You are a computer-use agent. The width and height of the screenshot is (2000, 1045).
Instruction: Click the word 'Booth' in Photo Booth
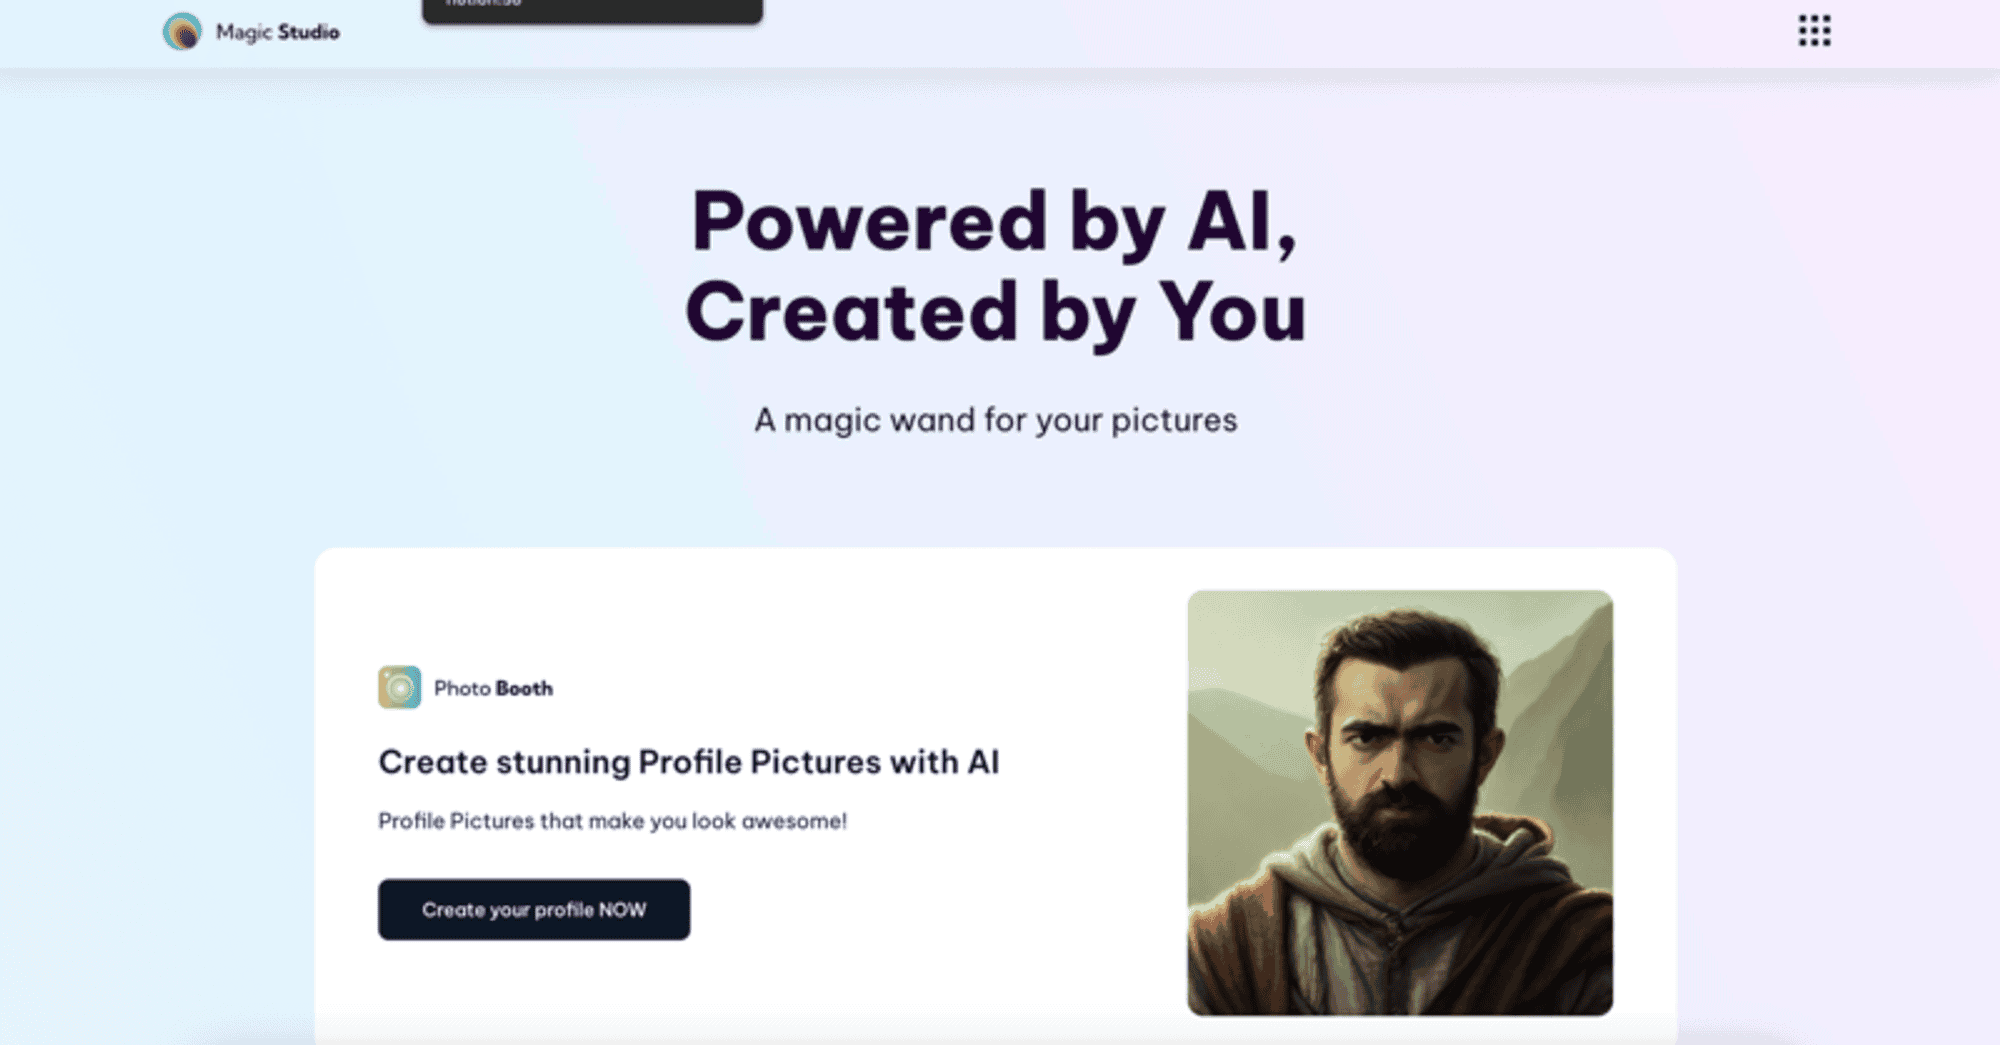click(x=524, y=688)
